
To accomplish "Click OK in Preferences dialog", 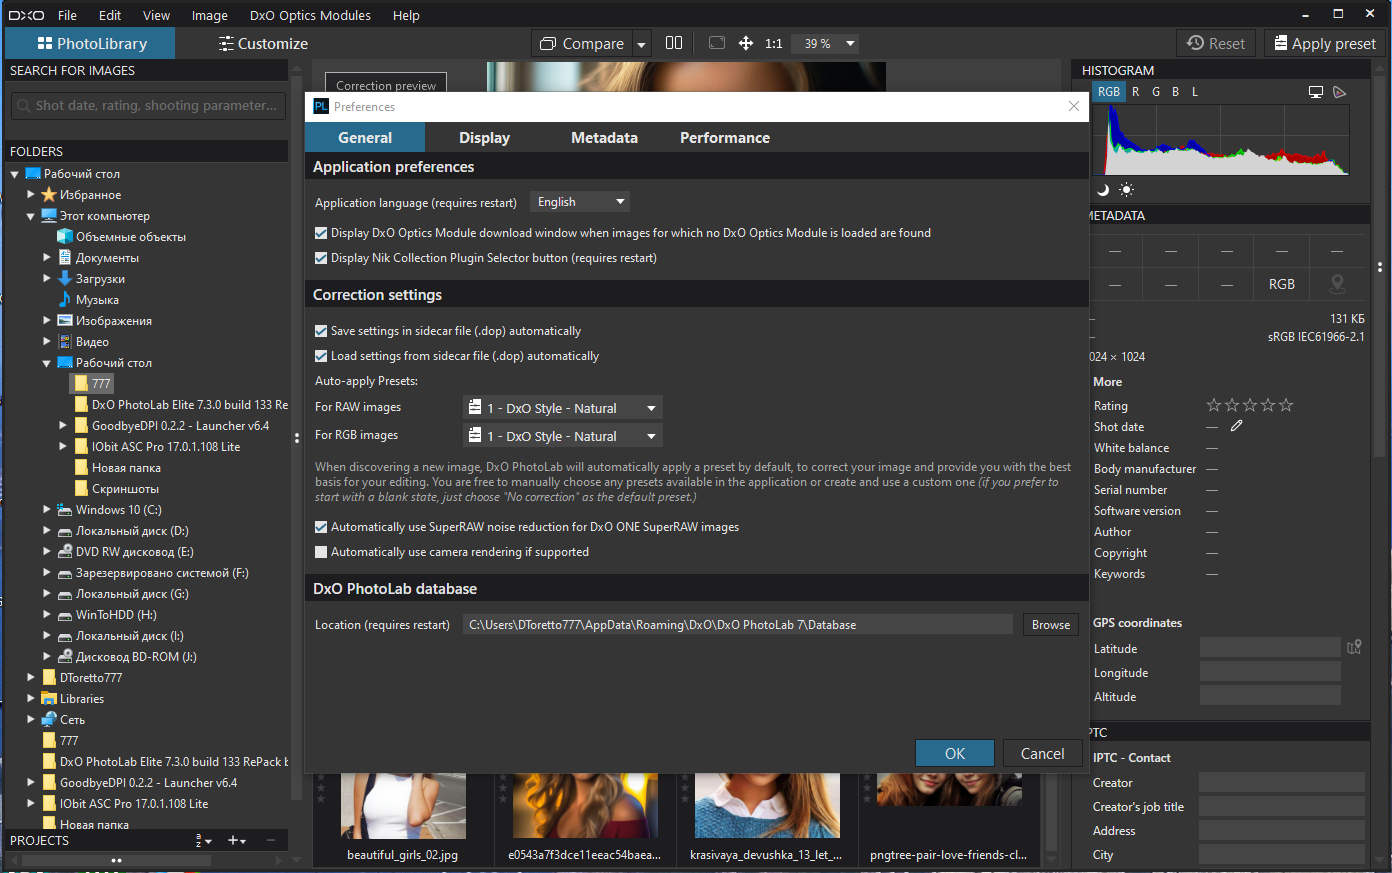I will 955,753.
